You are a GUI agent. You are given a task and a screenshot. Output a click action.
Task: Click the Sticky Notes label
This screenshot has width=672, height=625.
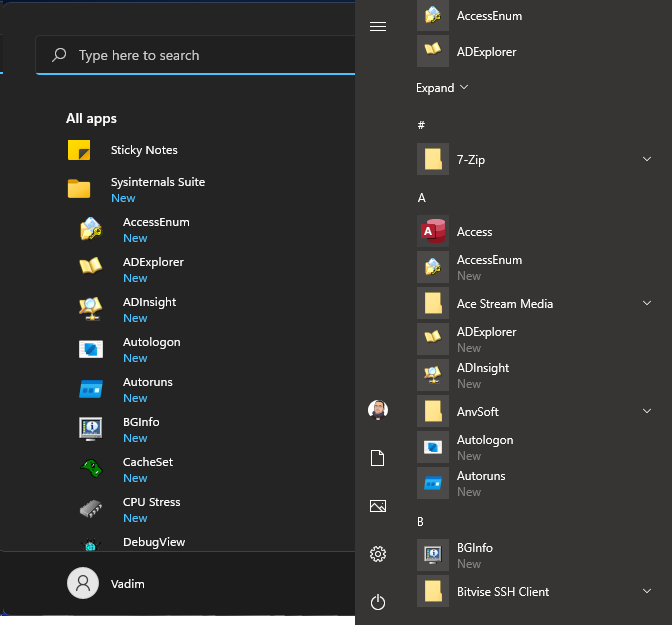point(144,150)
